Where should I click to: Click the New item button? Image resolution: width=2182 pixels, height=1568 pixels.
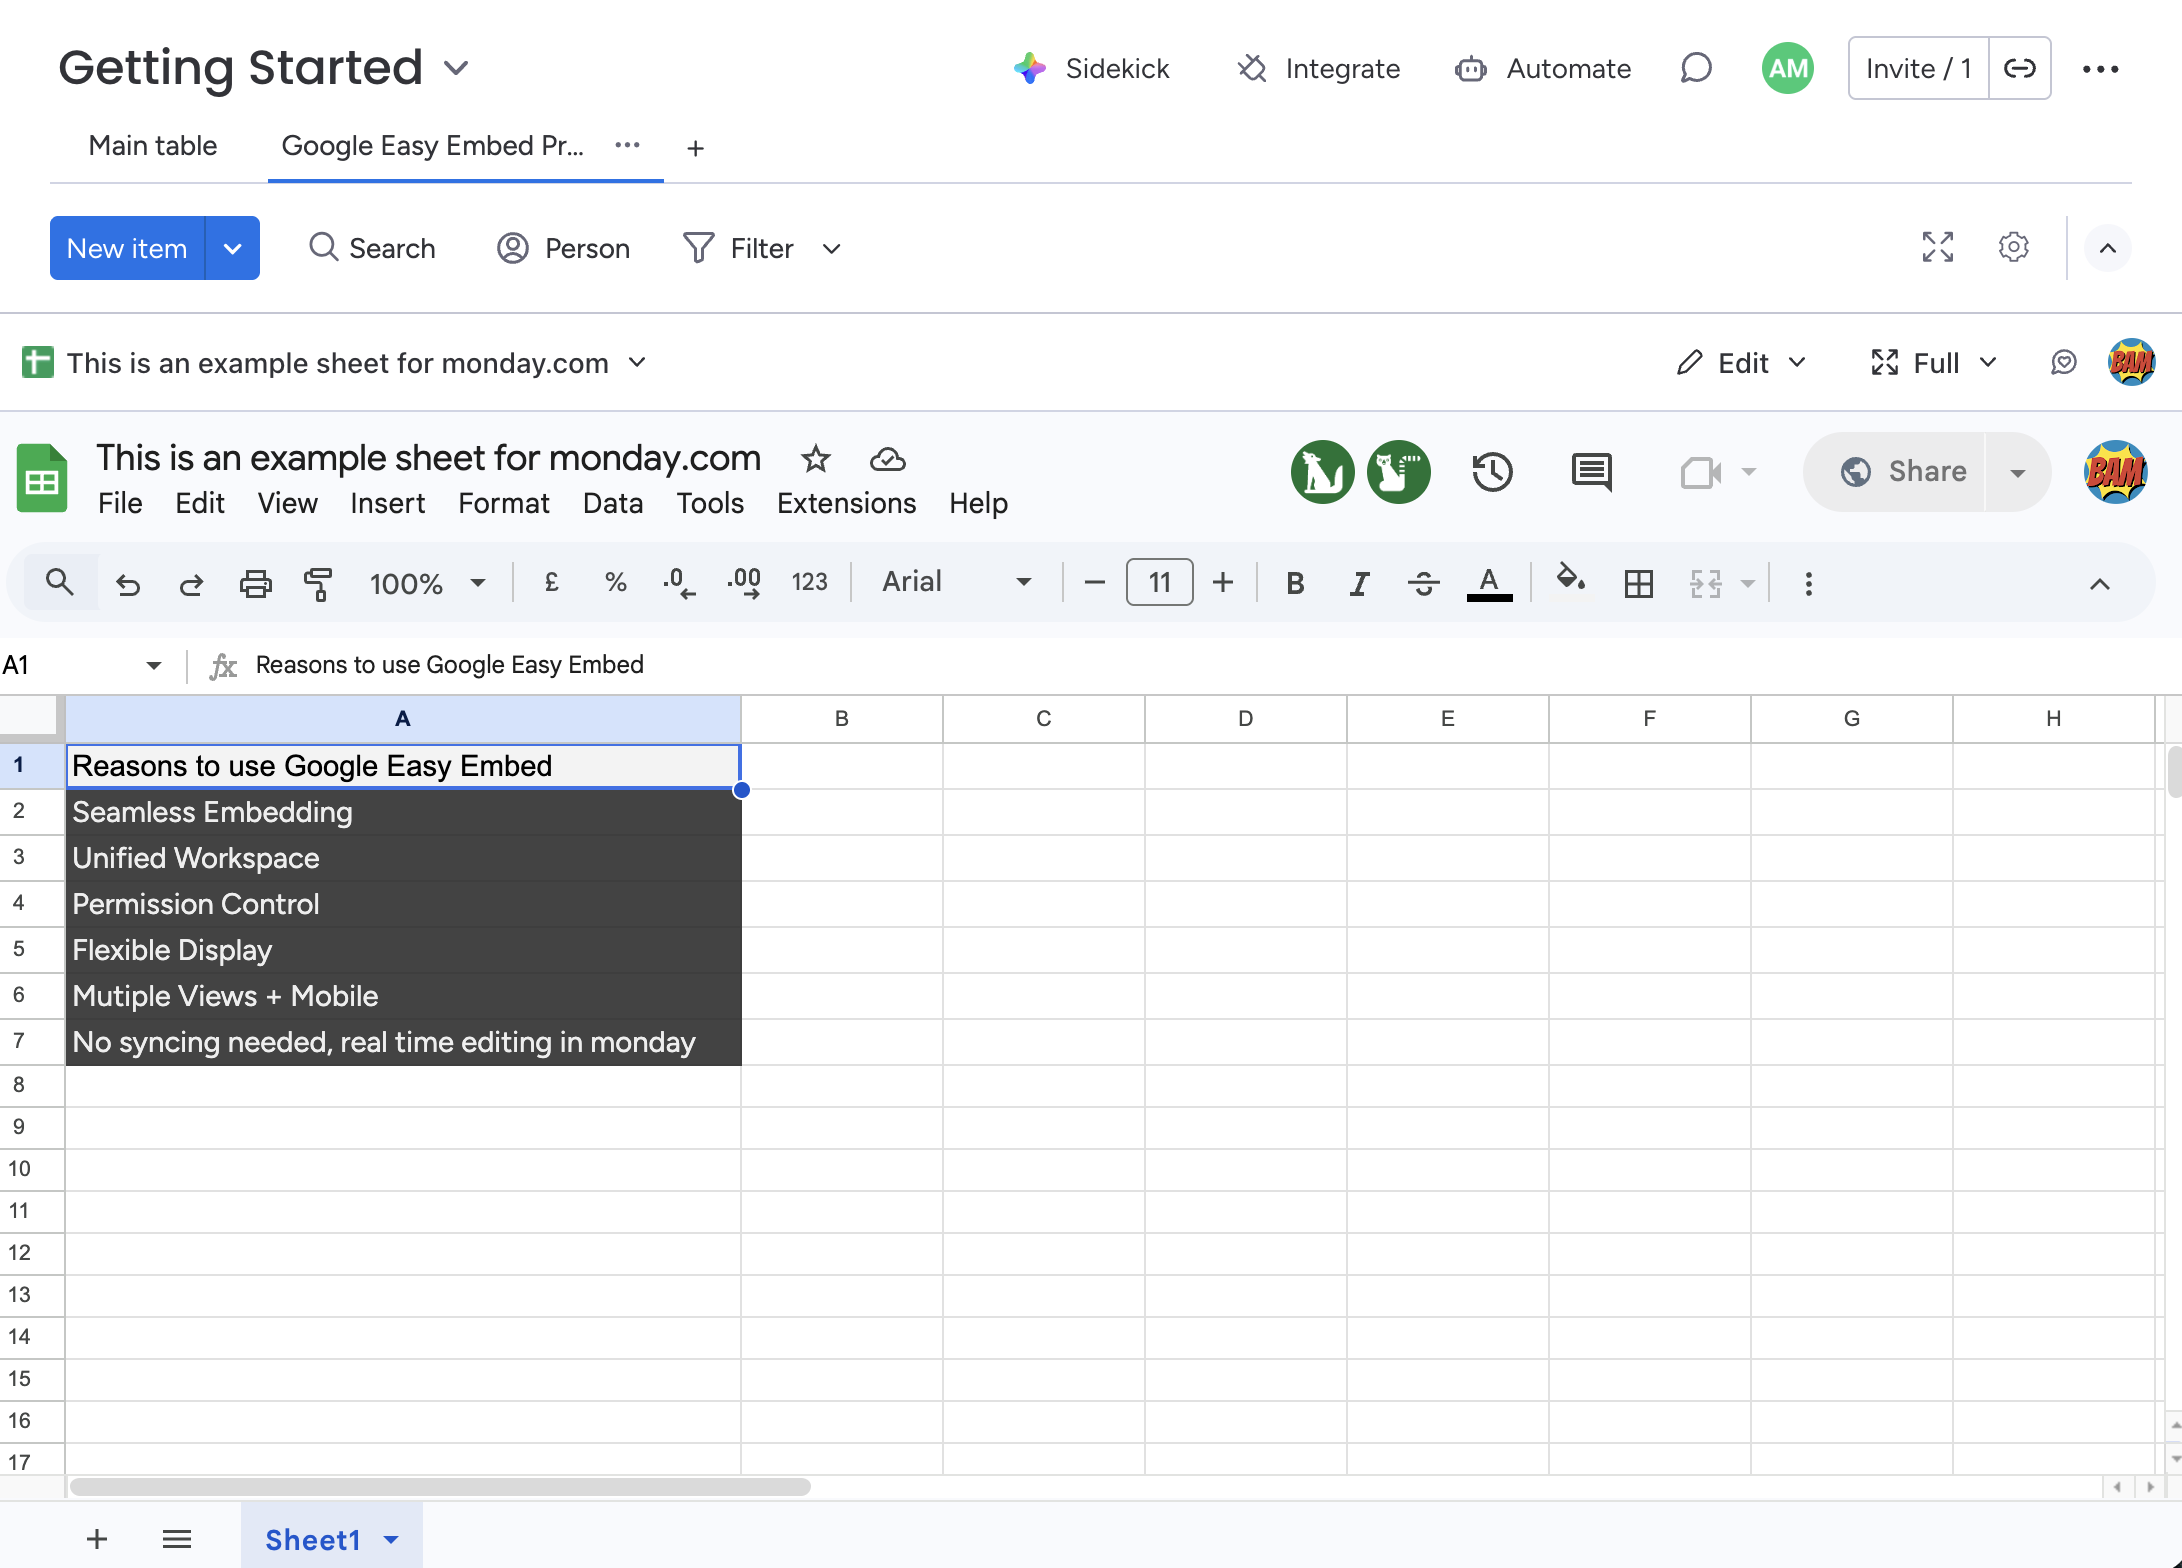pyautogui.click(x=127, y=249)
